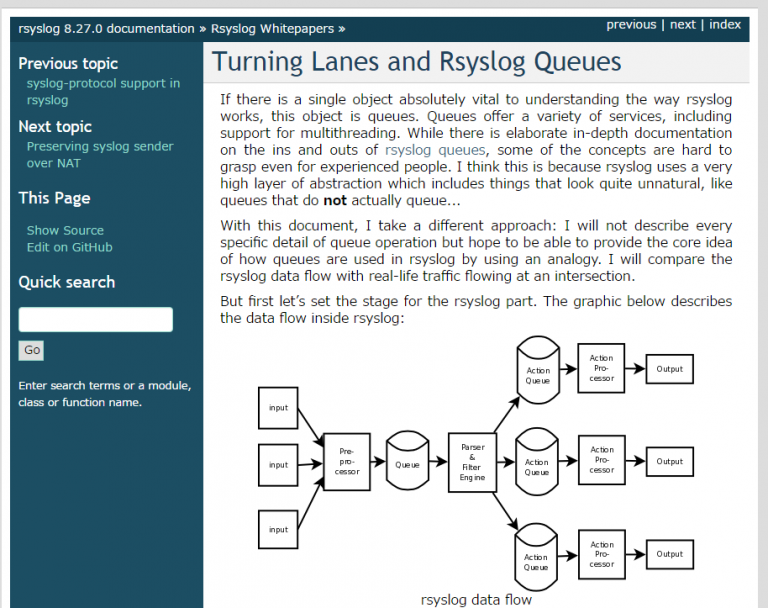Click the top Action Queue cylinder

tap(538, 371)
